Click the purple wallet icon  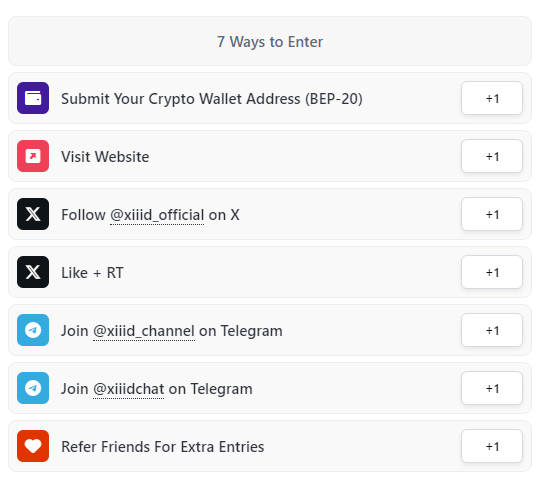click(x=33, y=98)
